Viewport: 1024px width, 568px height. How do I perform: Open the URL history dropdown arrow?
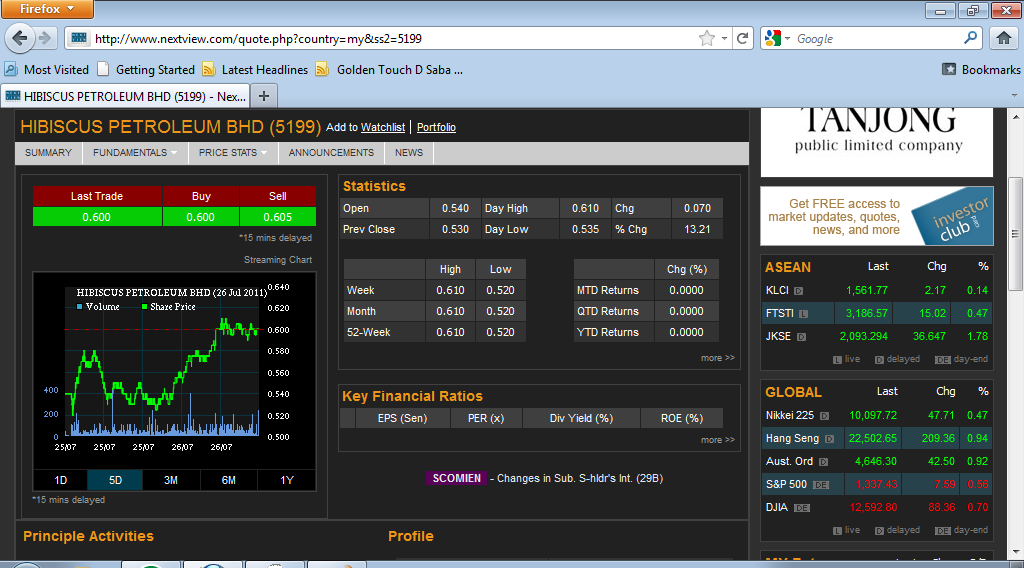tap(724, 39)
